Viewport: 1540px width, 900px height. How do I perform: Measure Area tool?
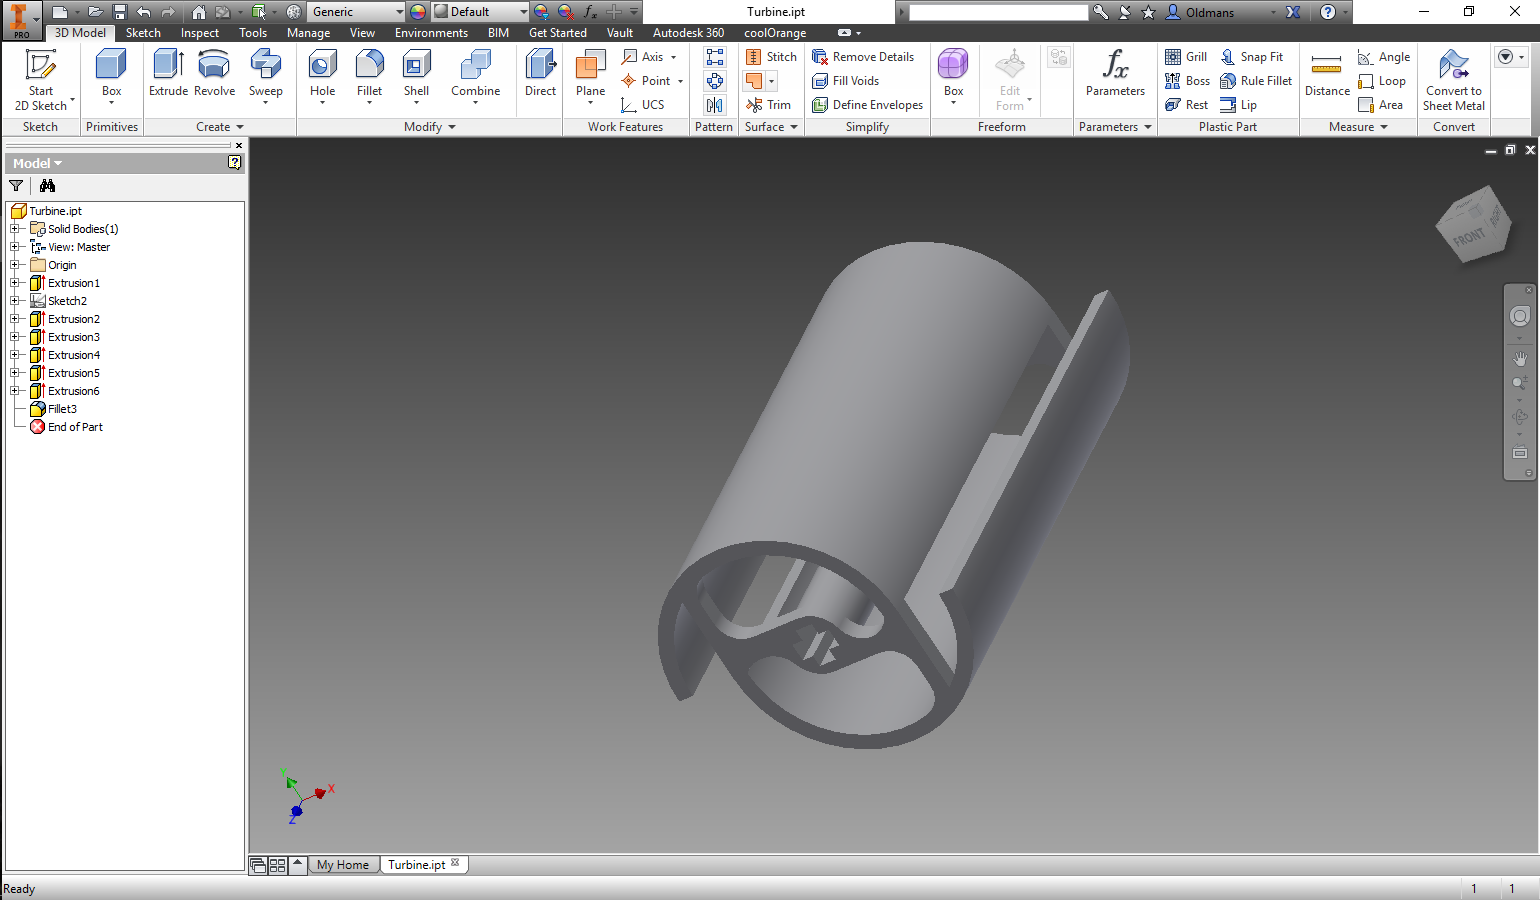coord(1380,105)
